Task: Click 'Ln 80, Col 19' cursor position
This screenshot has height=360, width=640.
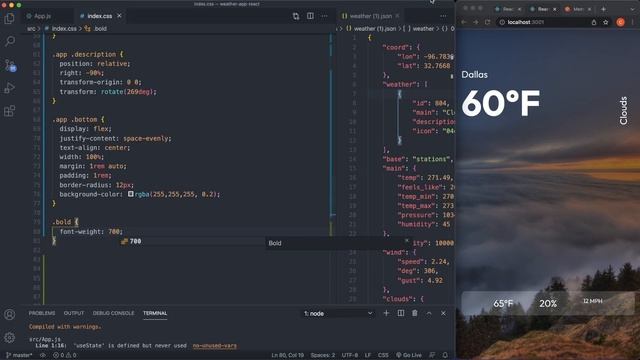Action: point(288,355)
